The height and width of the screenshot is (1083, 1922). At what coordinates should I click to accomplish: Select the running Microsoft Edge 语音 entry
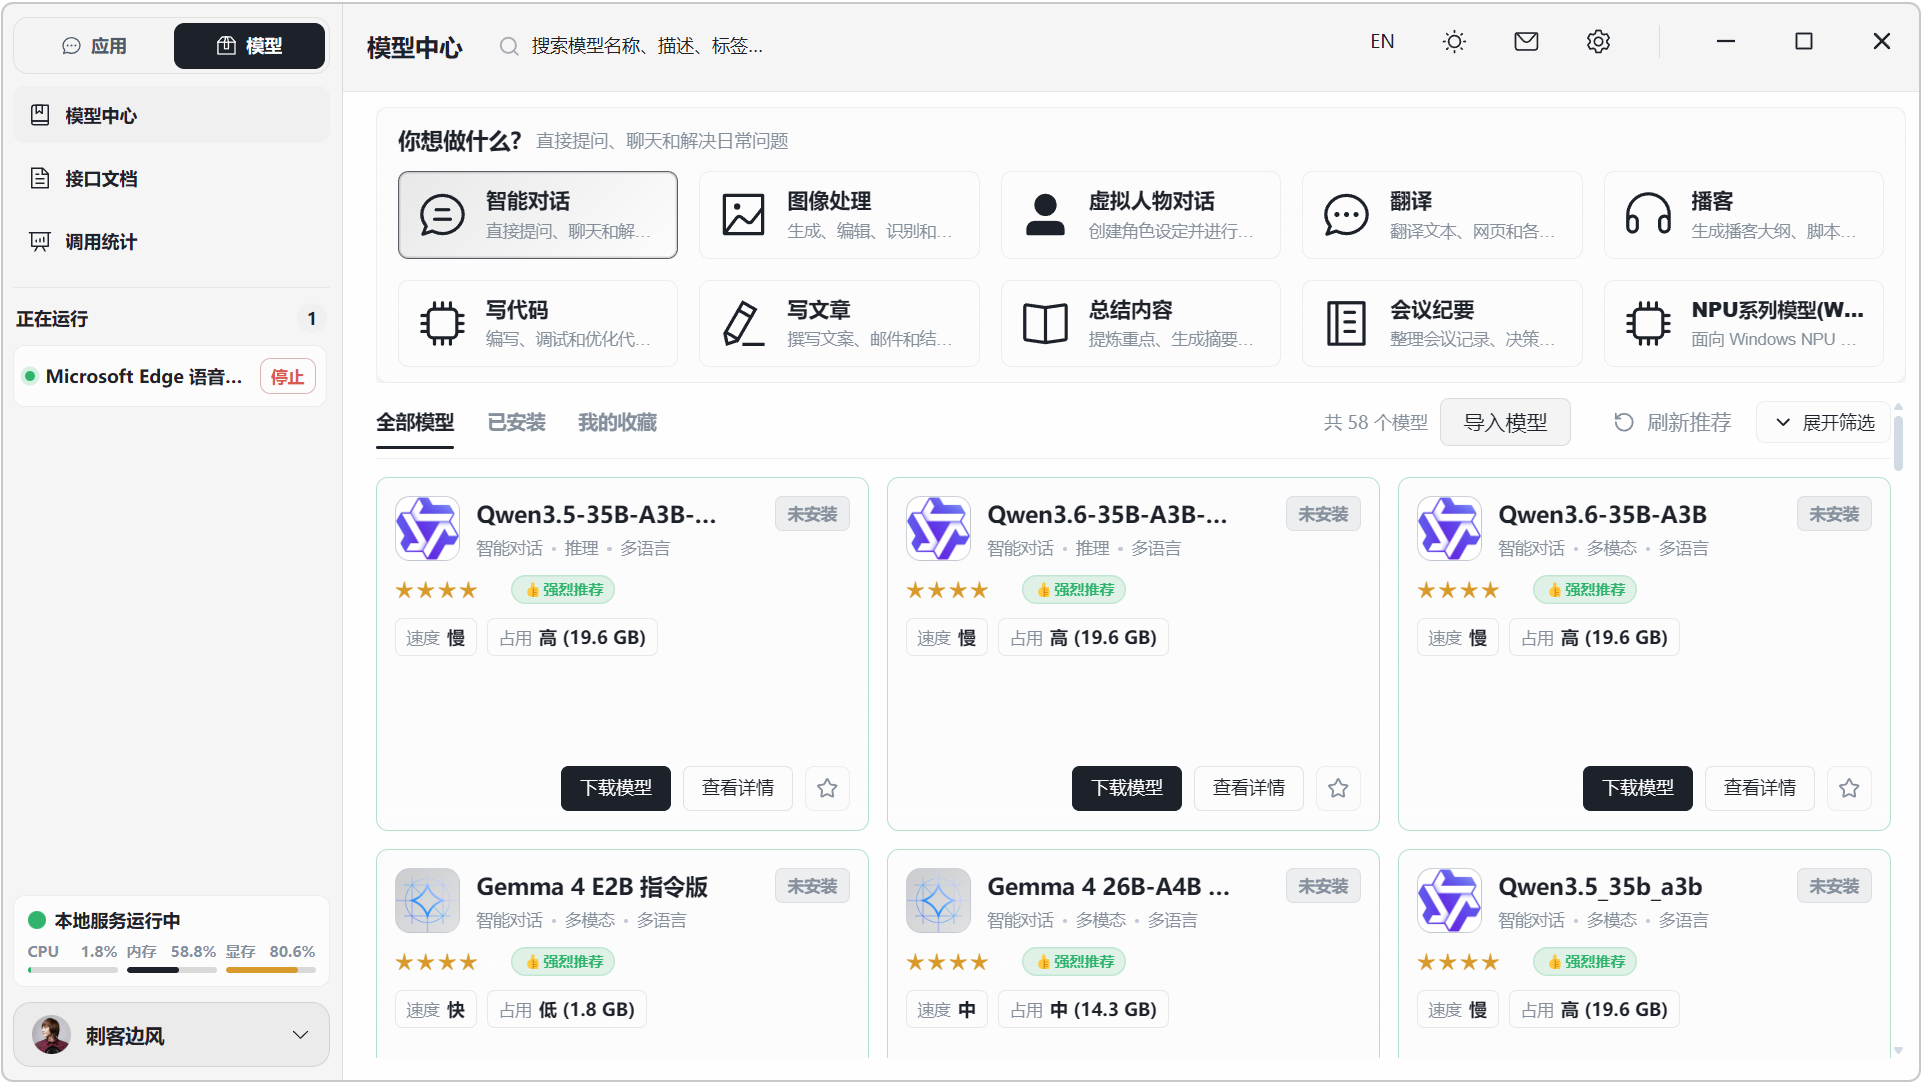pos(144,377)
